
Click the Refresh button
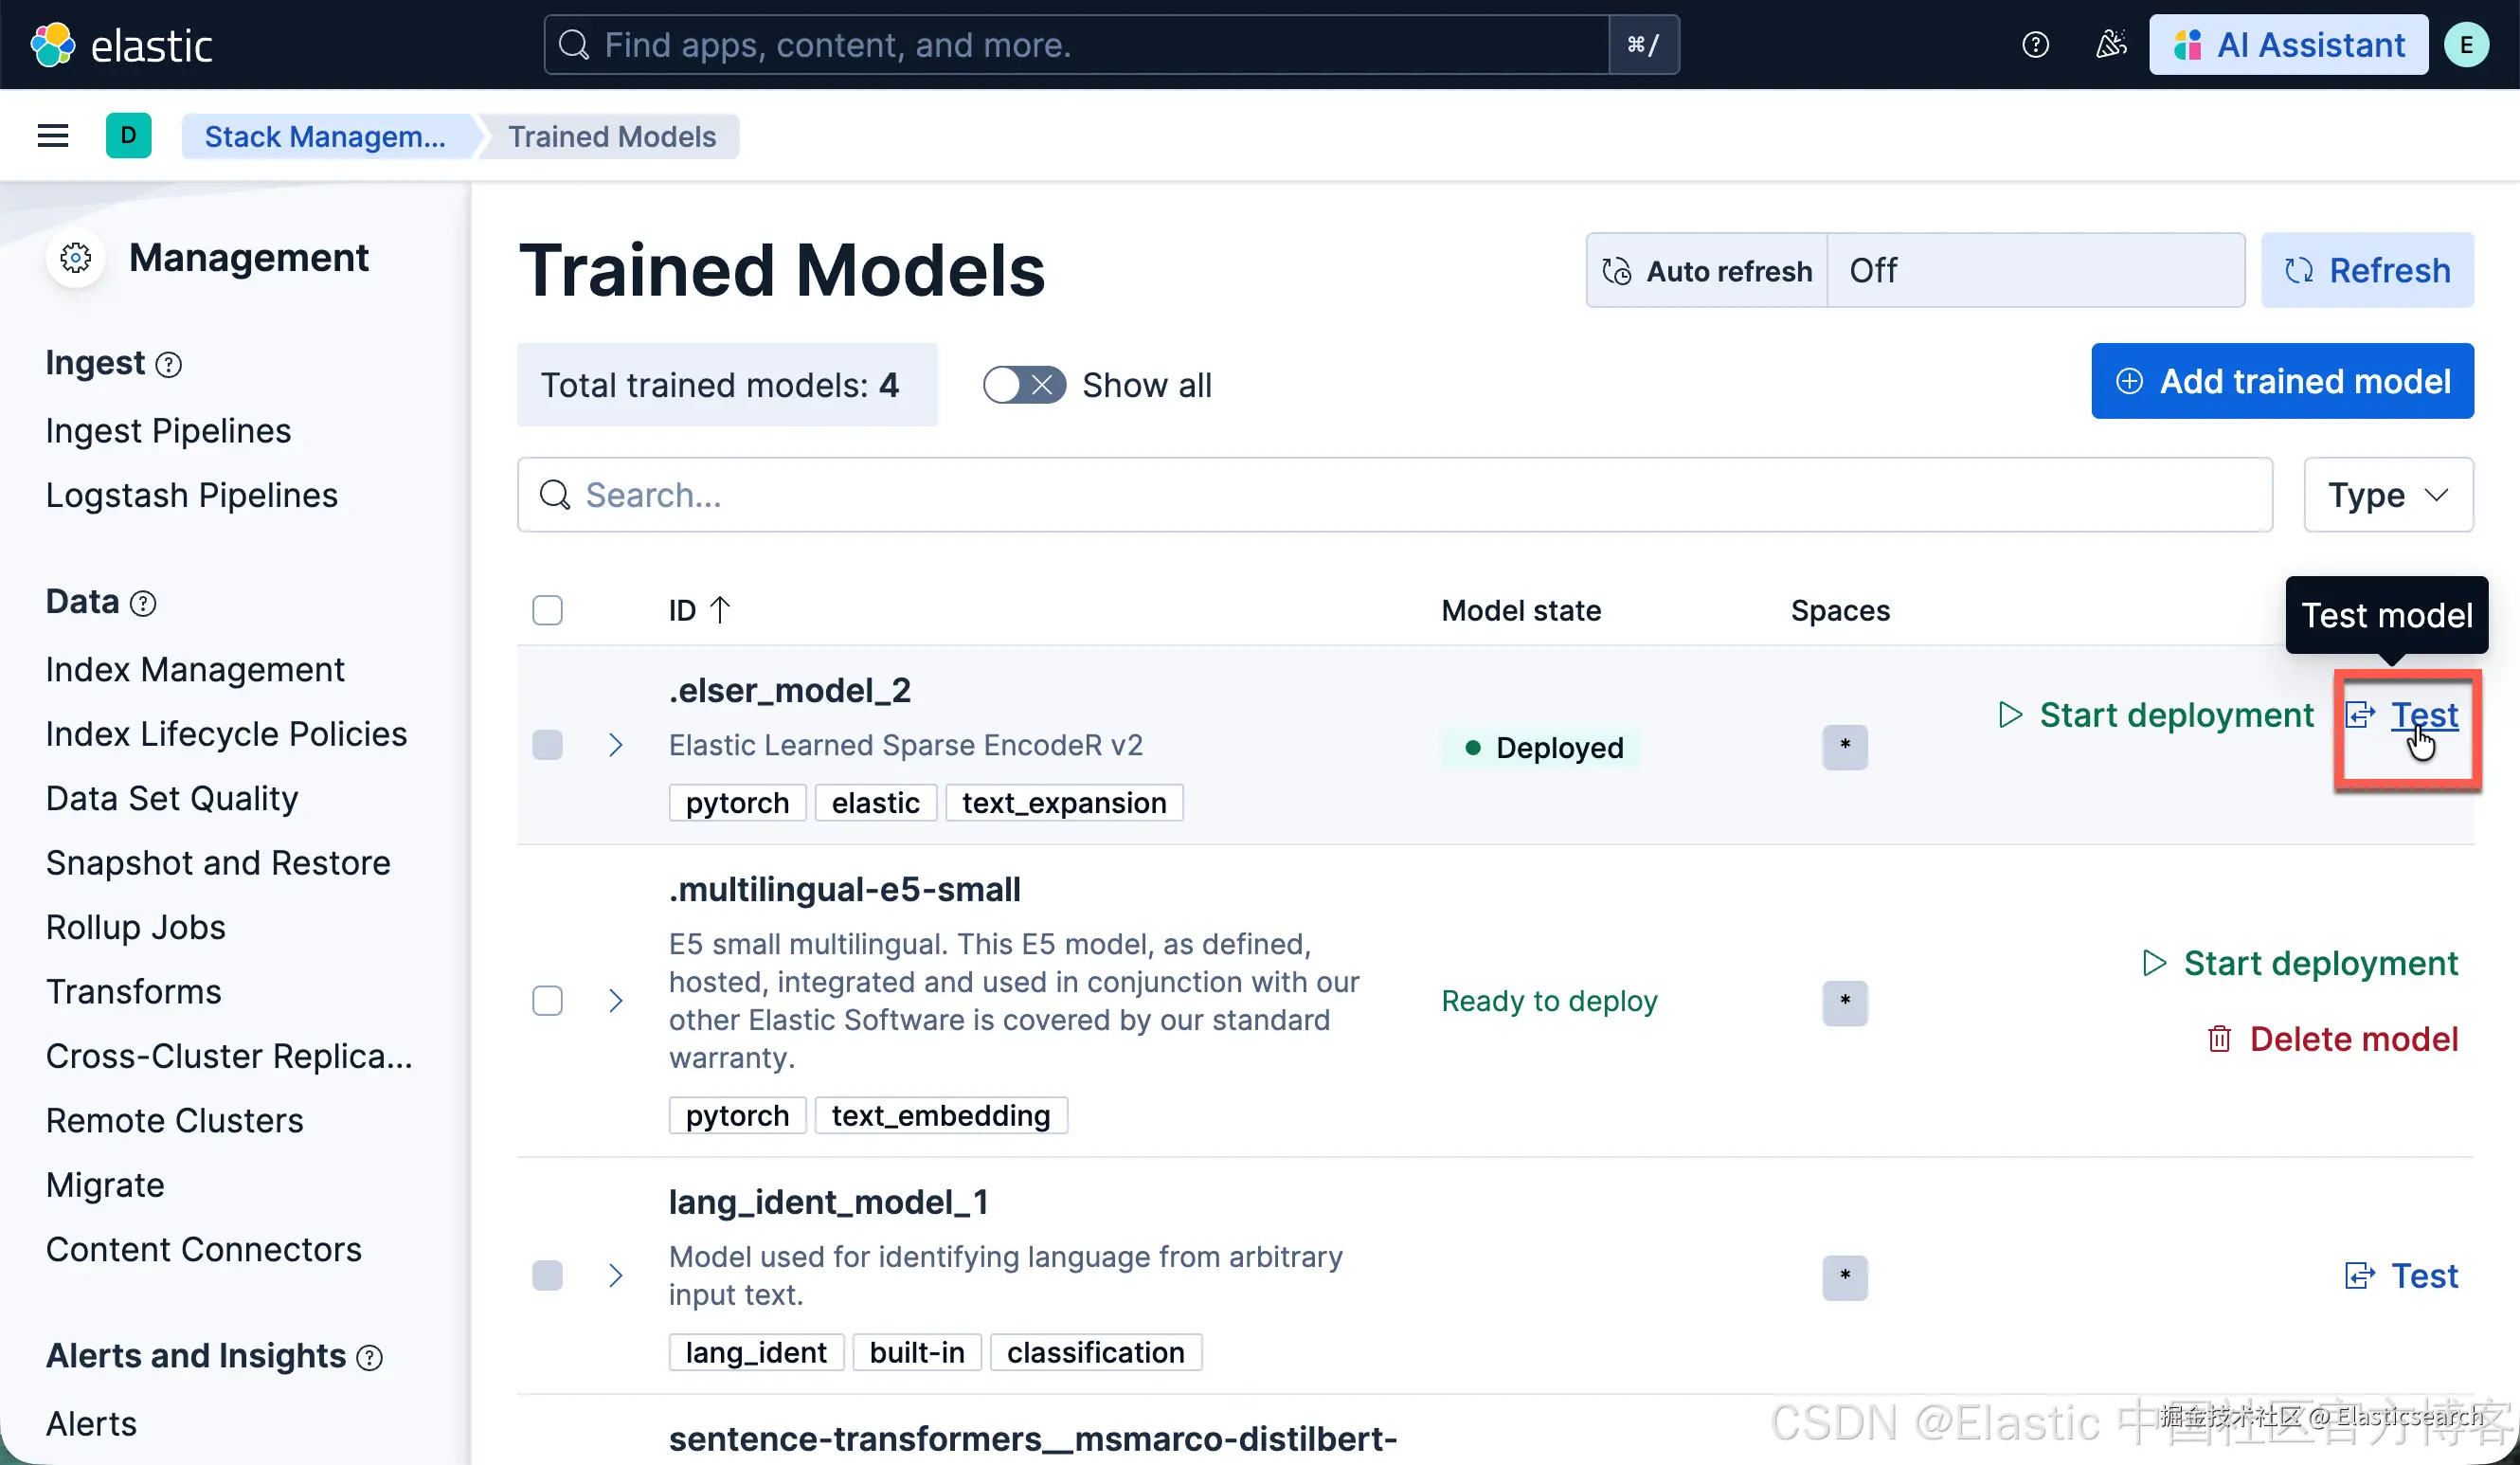pos(2367,270)
